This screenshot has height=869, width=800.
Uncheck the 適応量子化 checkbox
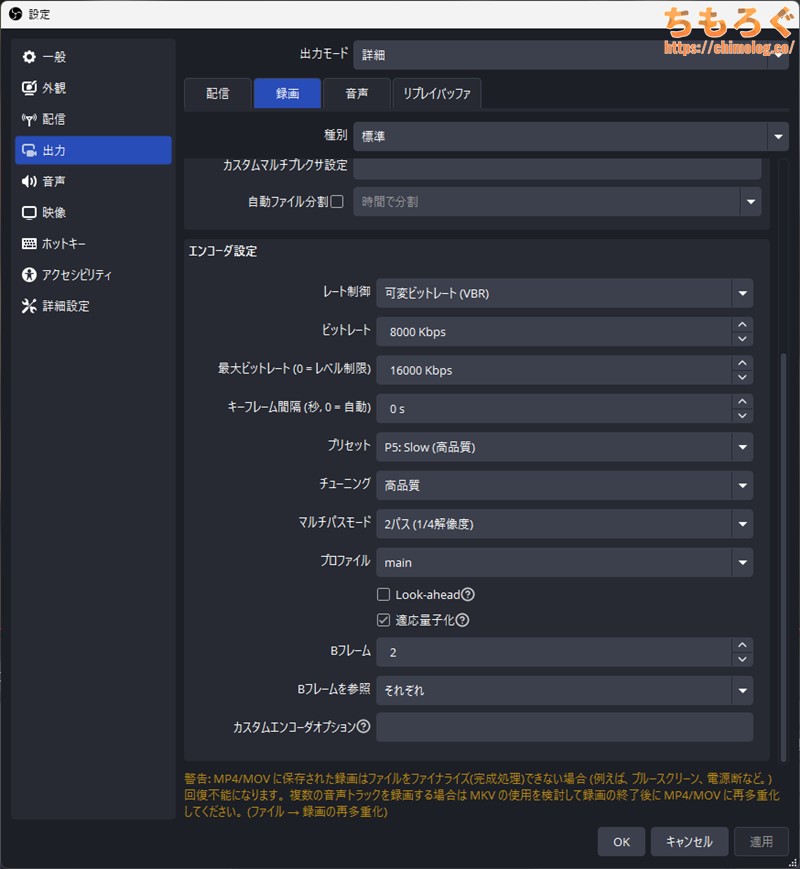pyautogui.click(x=383, y=620)
